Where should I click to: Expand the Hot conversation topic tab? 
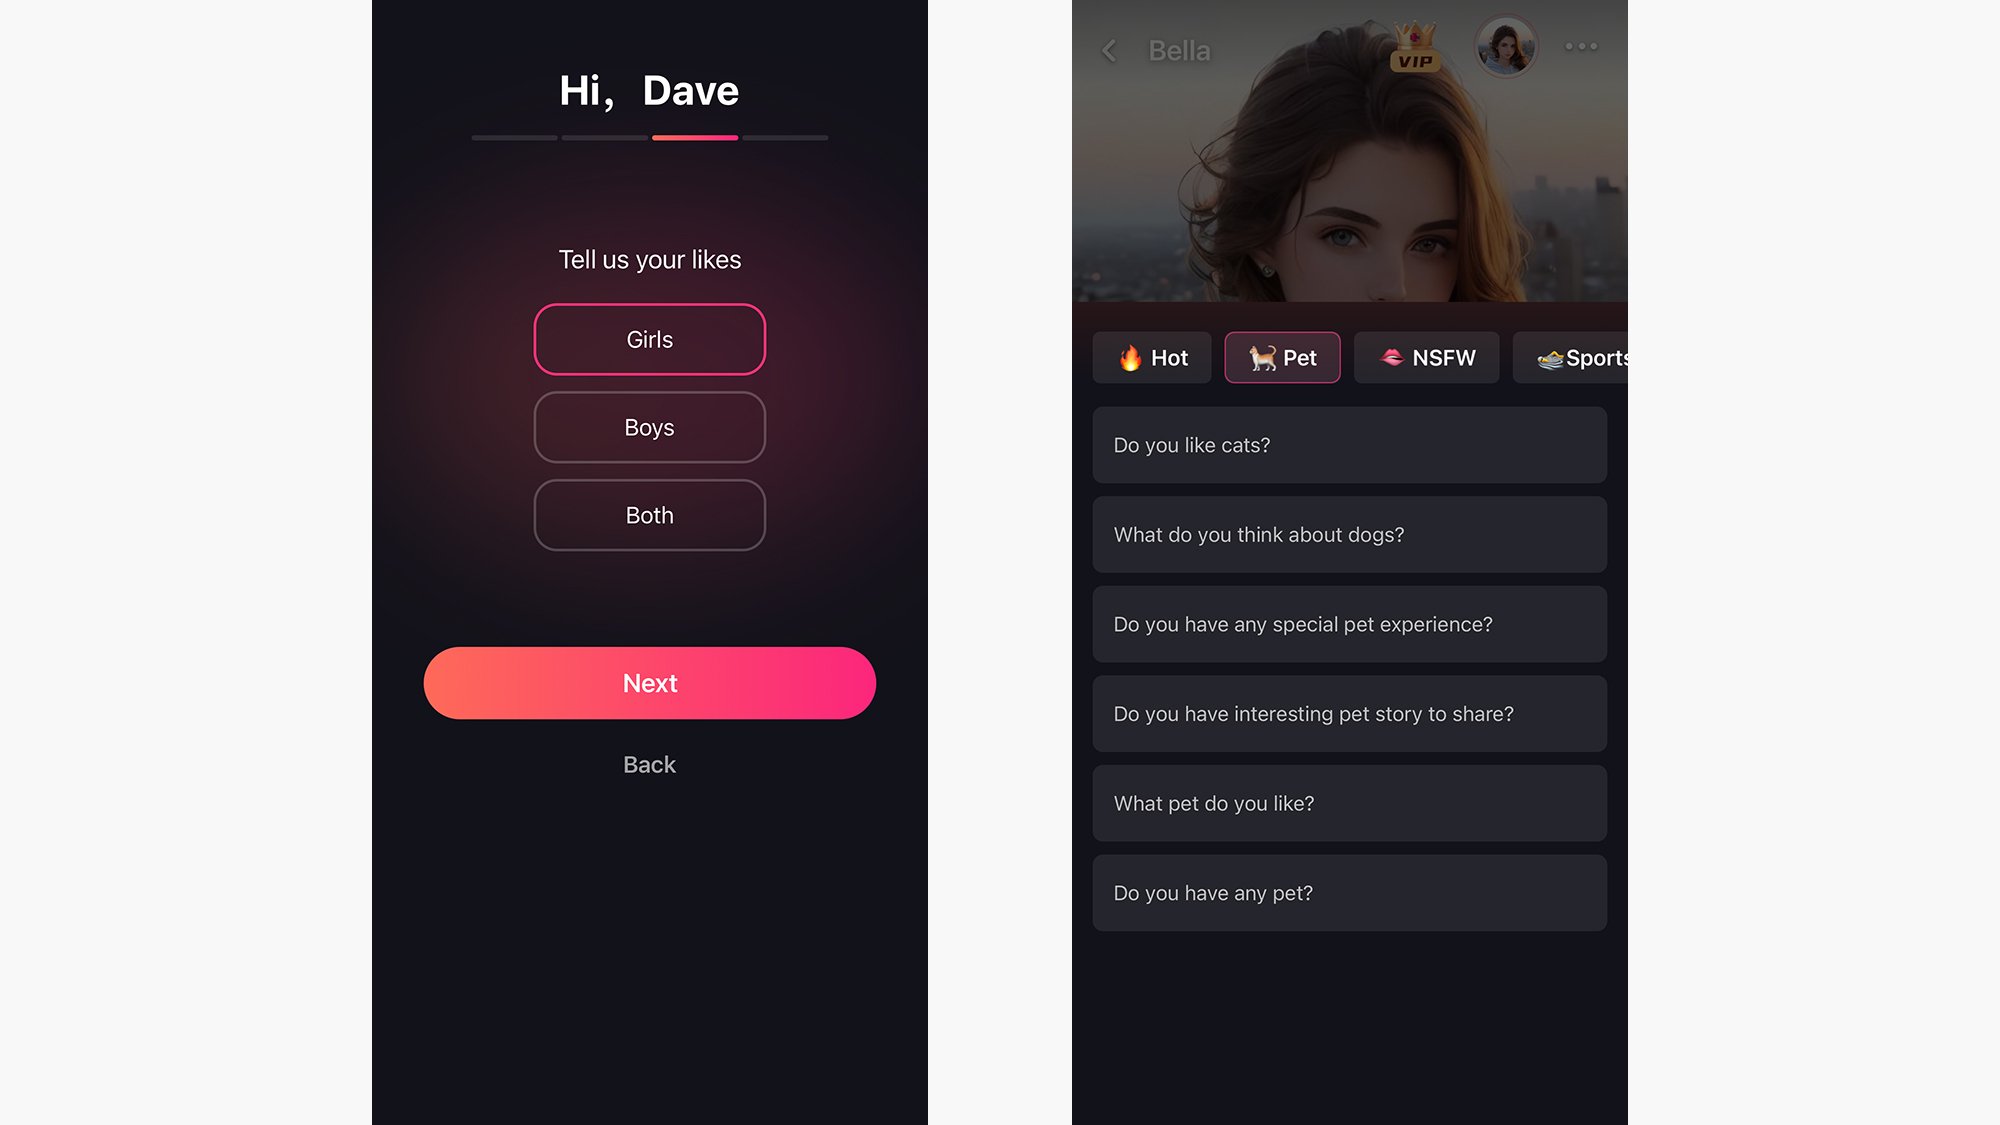click(1151, 357)
